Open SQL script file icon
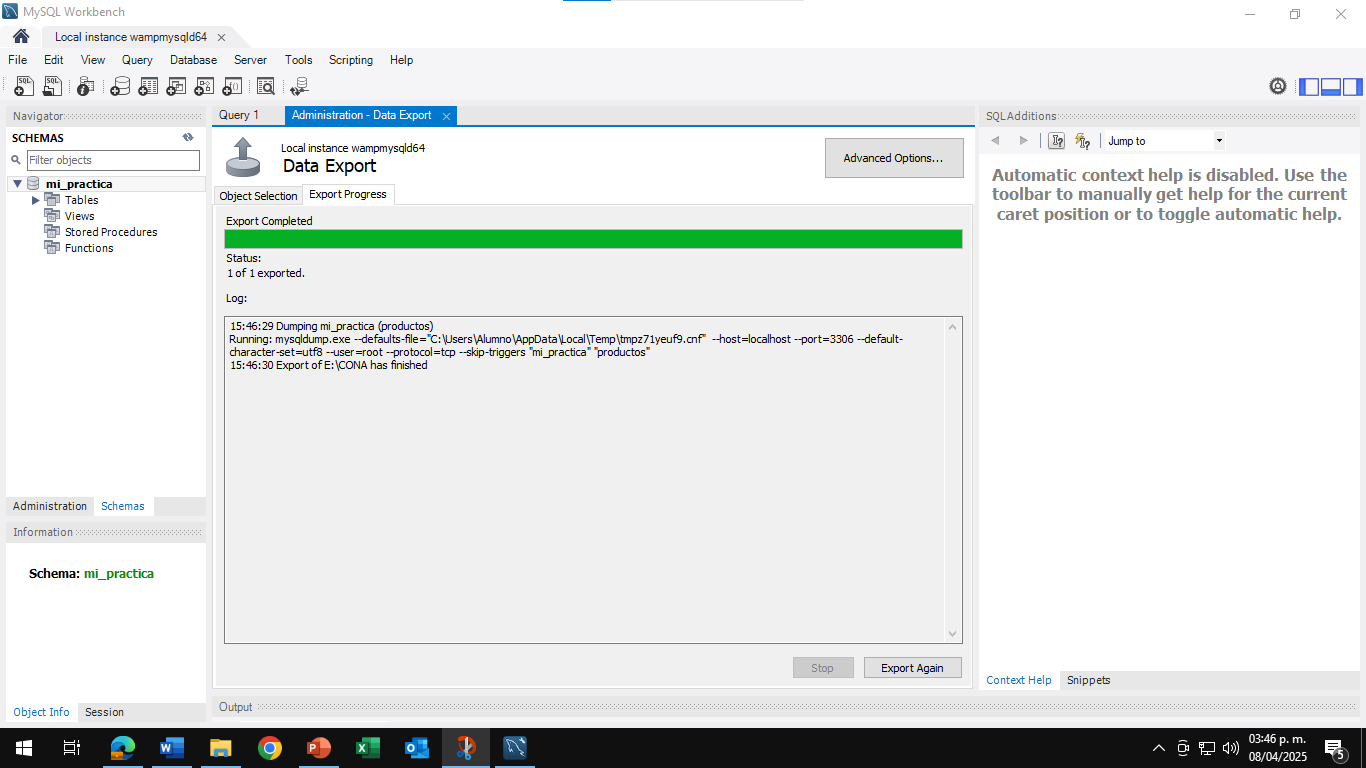Screen dimensions: 1366x768 52,87
